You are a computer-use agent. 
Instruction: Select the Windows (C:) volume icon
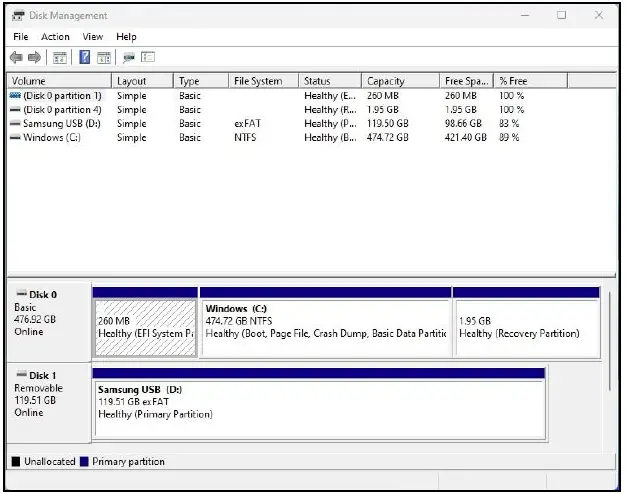pyautogui.click(x=15, y=138)
